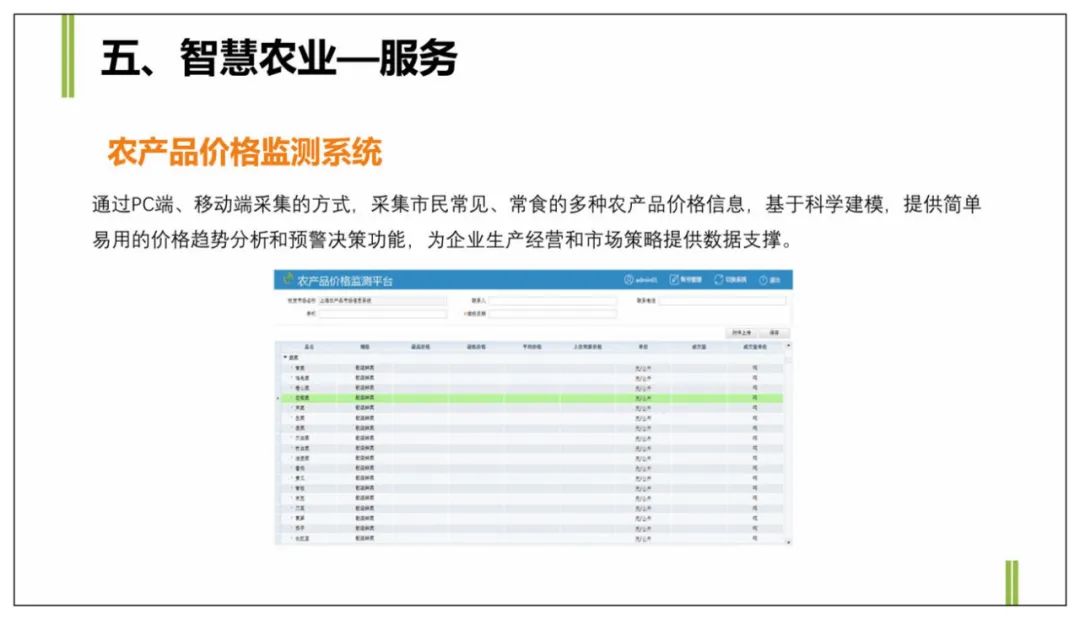The height and width of the screenshot is (619, 1080).
Task: Click the pencil-and-square icon in the blue header
Action: pos(674,280)
